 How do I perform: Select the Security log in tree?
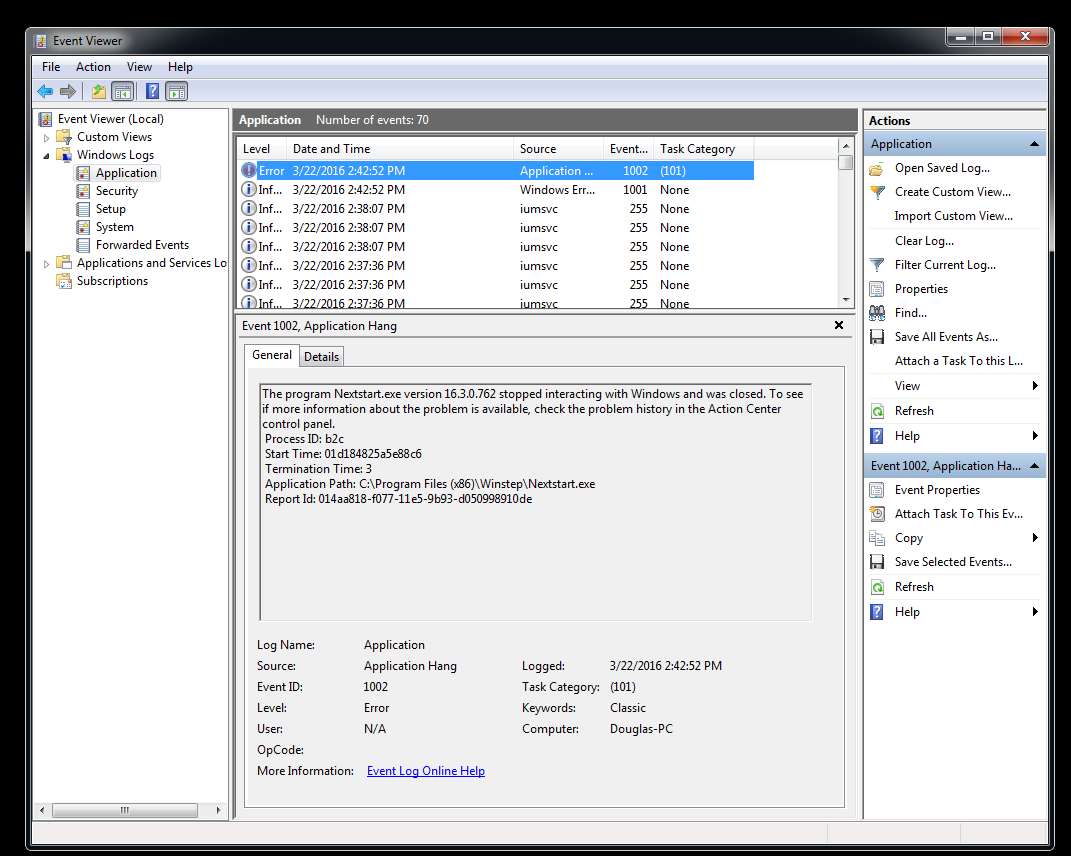click(x=116, y=191)
